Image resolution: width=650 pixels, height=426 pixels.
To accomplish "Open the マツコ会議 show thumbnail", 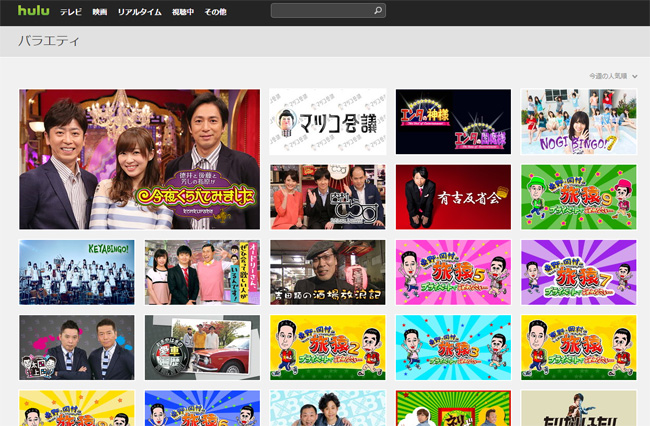I will click(327, 122).
